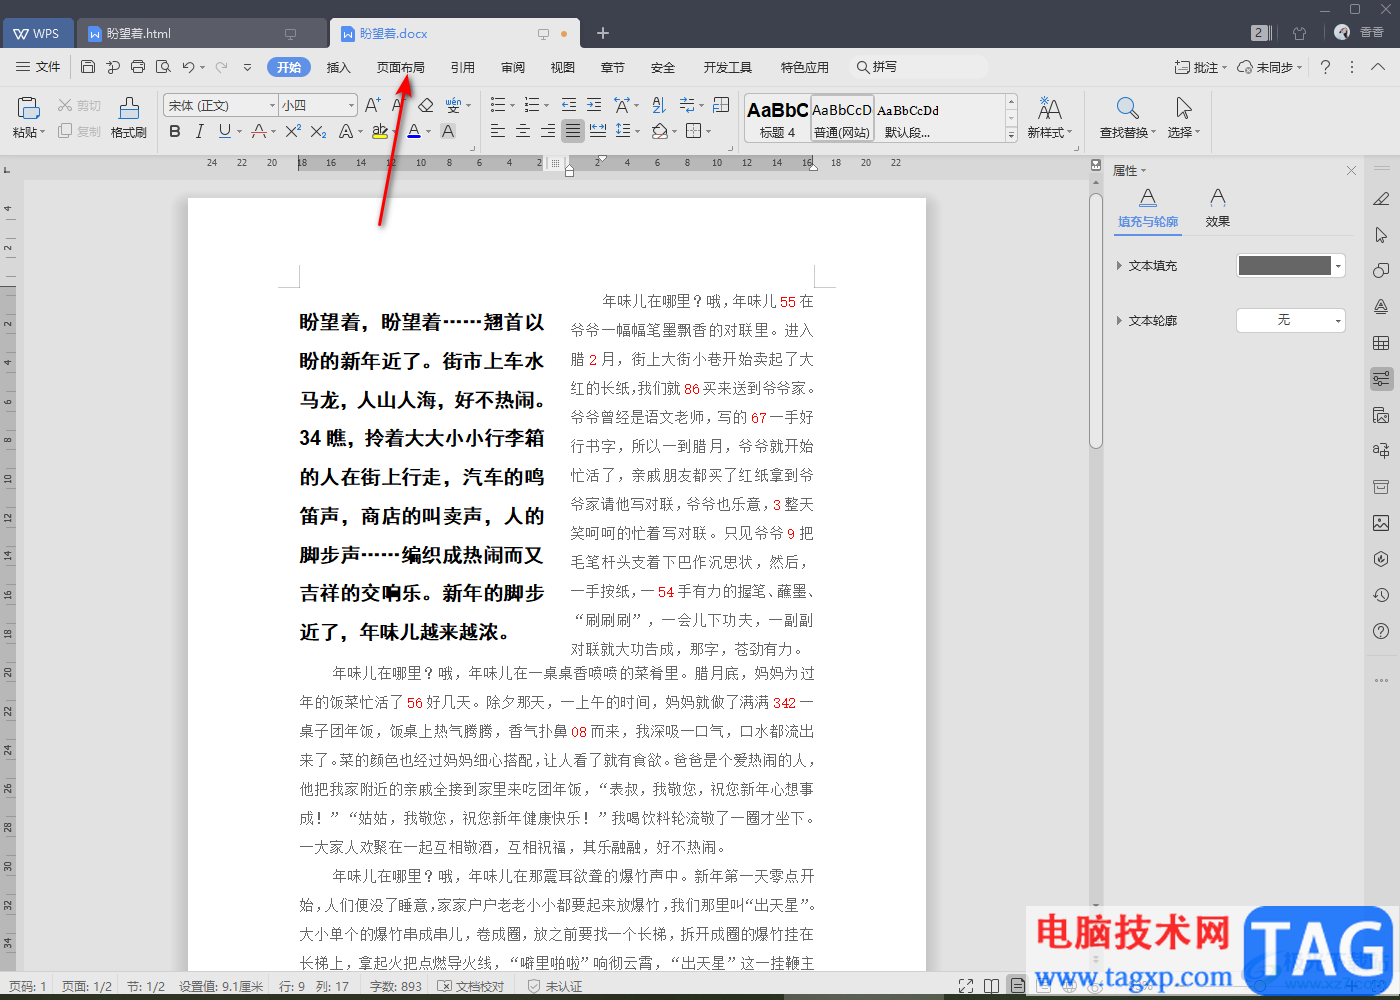Expand the styles gallery more arrow

point(1011,134)
